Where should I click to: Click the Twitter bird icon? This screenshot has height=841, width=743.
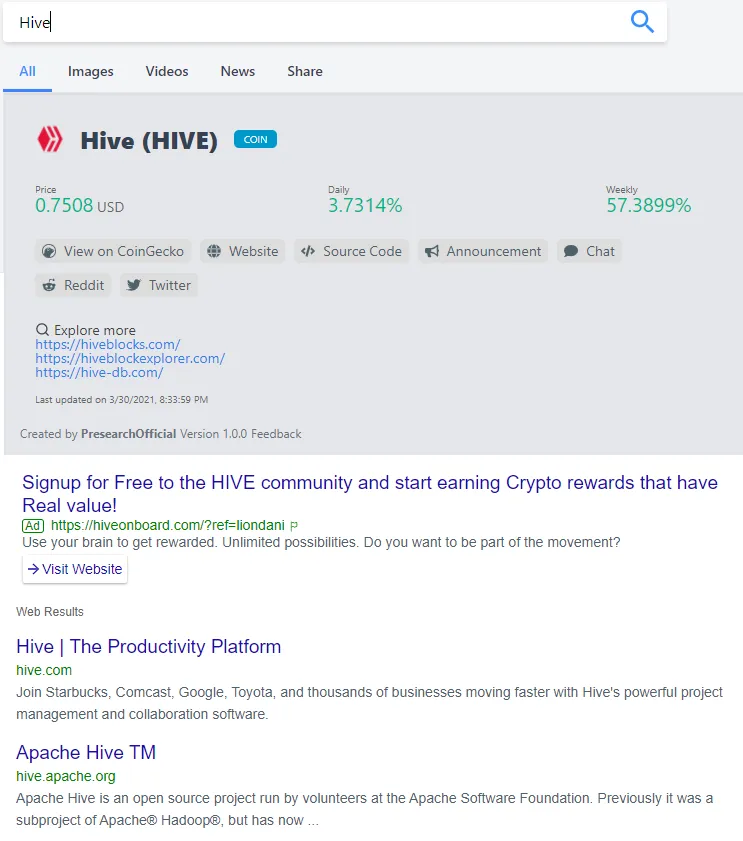click(x=134, y=285)
